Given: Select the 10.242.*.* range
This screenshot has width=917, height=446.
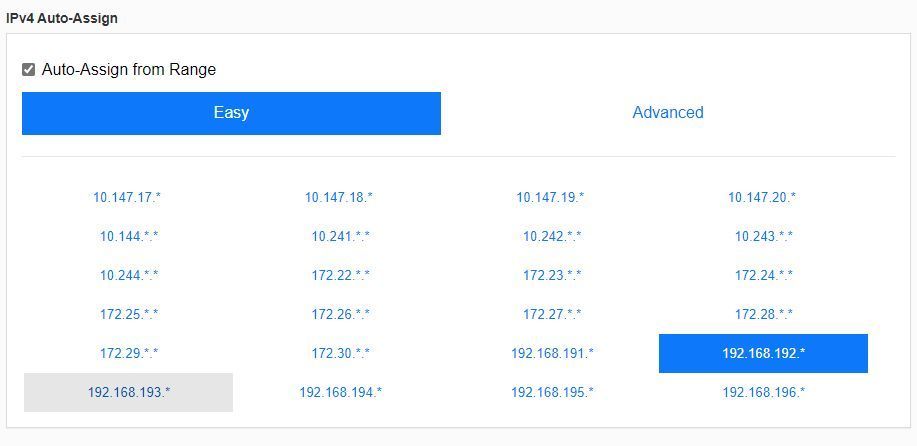Looking at the screenshot, I should (x=552, y=237).
